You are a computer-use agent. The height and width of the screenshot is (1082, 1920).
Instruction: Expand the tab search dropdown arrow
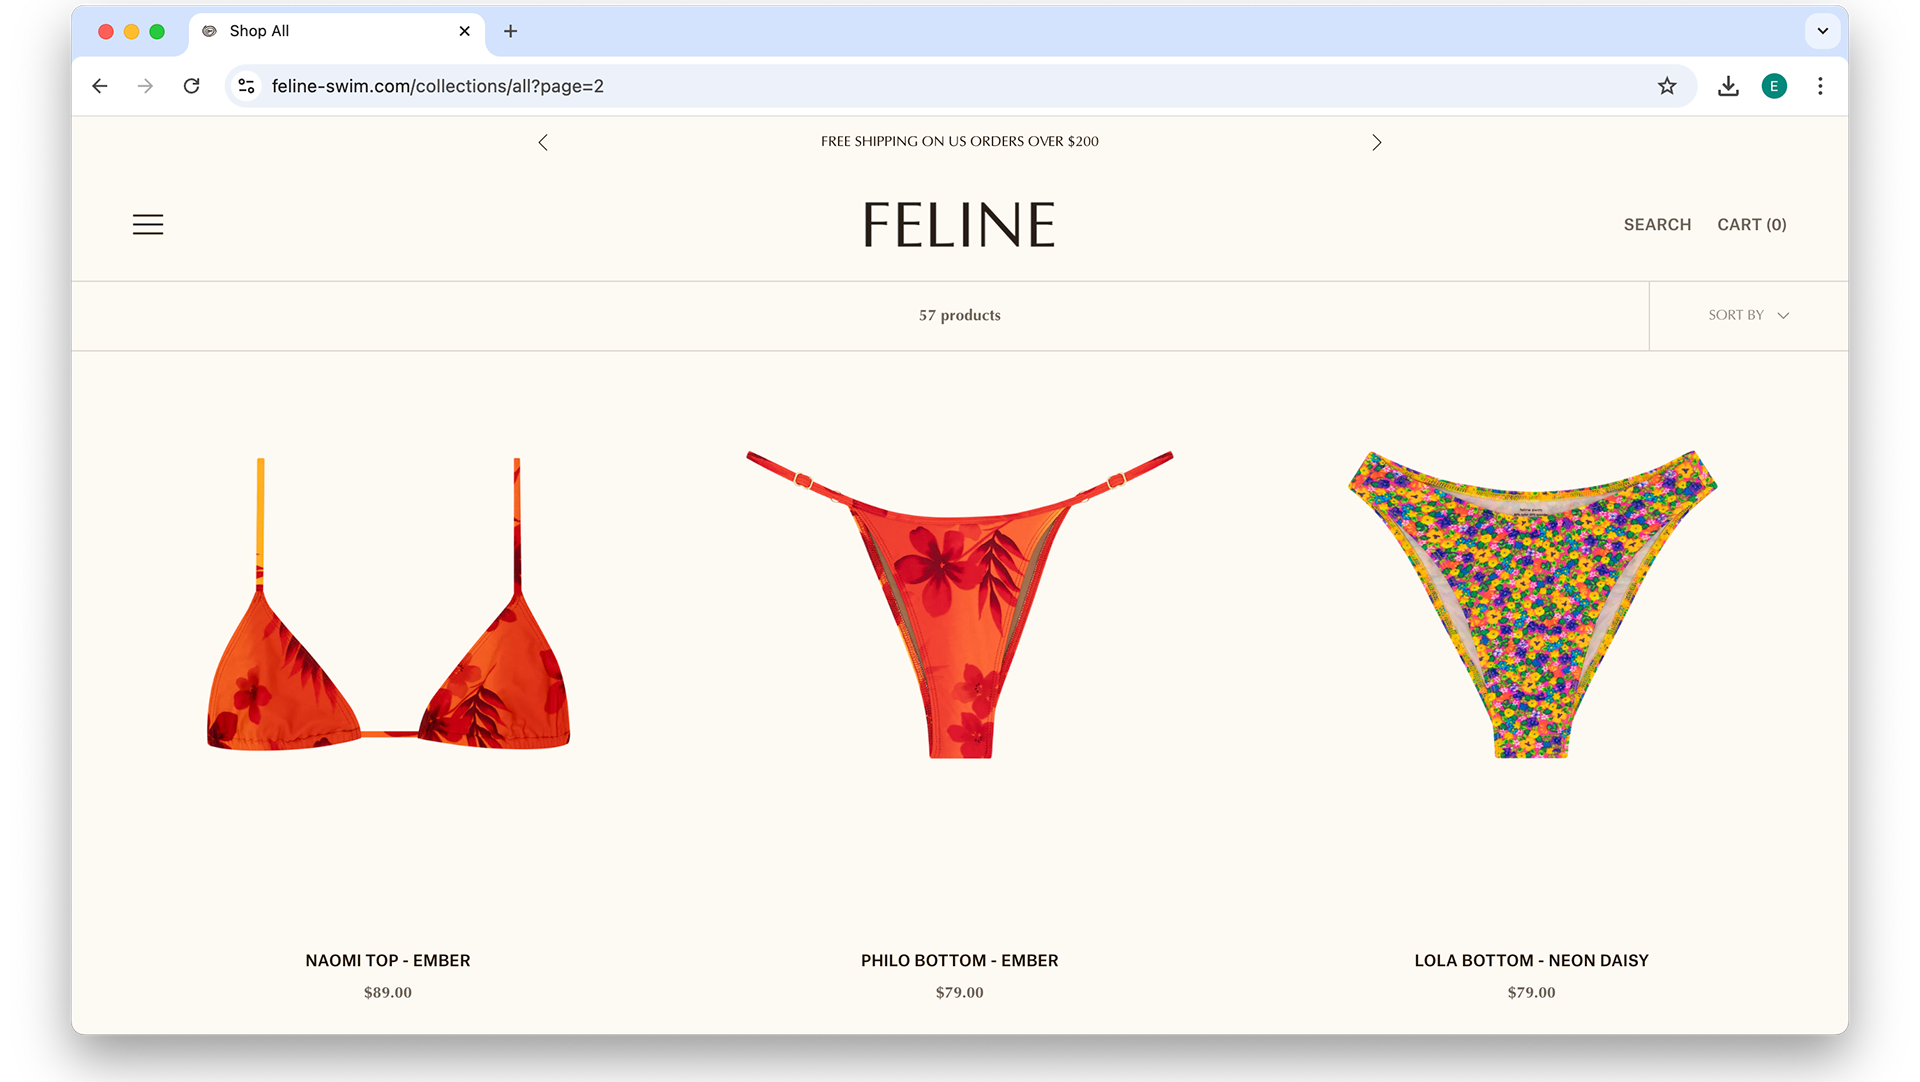tap(1823, 31)
